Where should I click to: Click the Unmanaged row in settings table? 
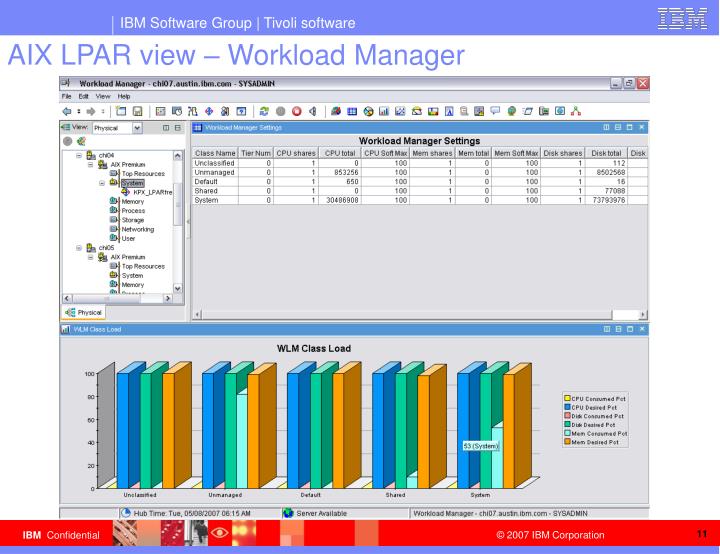click(420, 172)
